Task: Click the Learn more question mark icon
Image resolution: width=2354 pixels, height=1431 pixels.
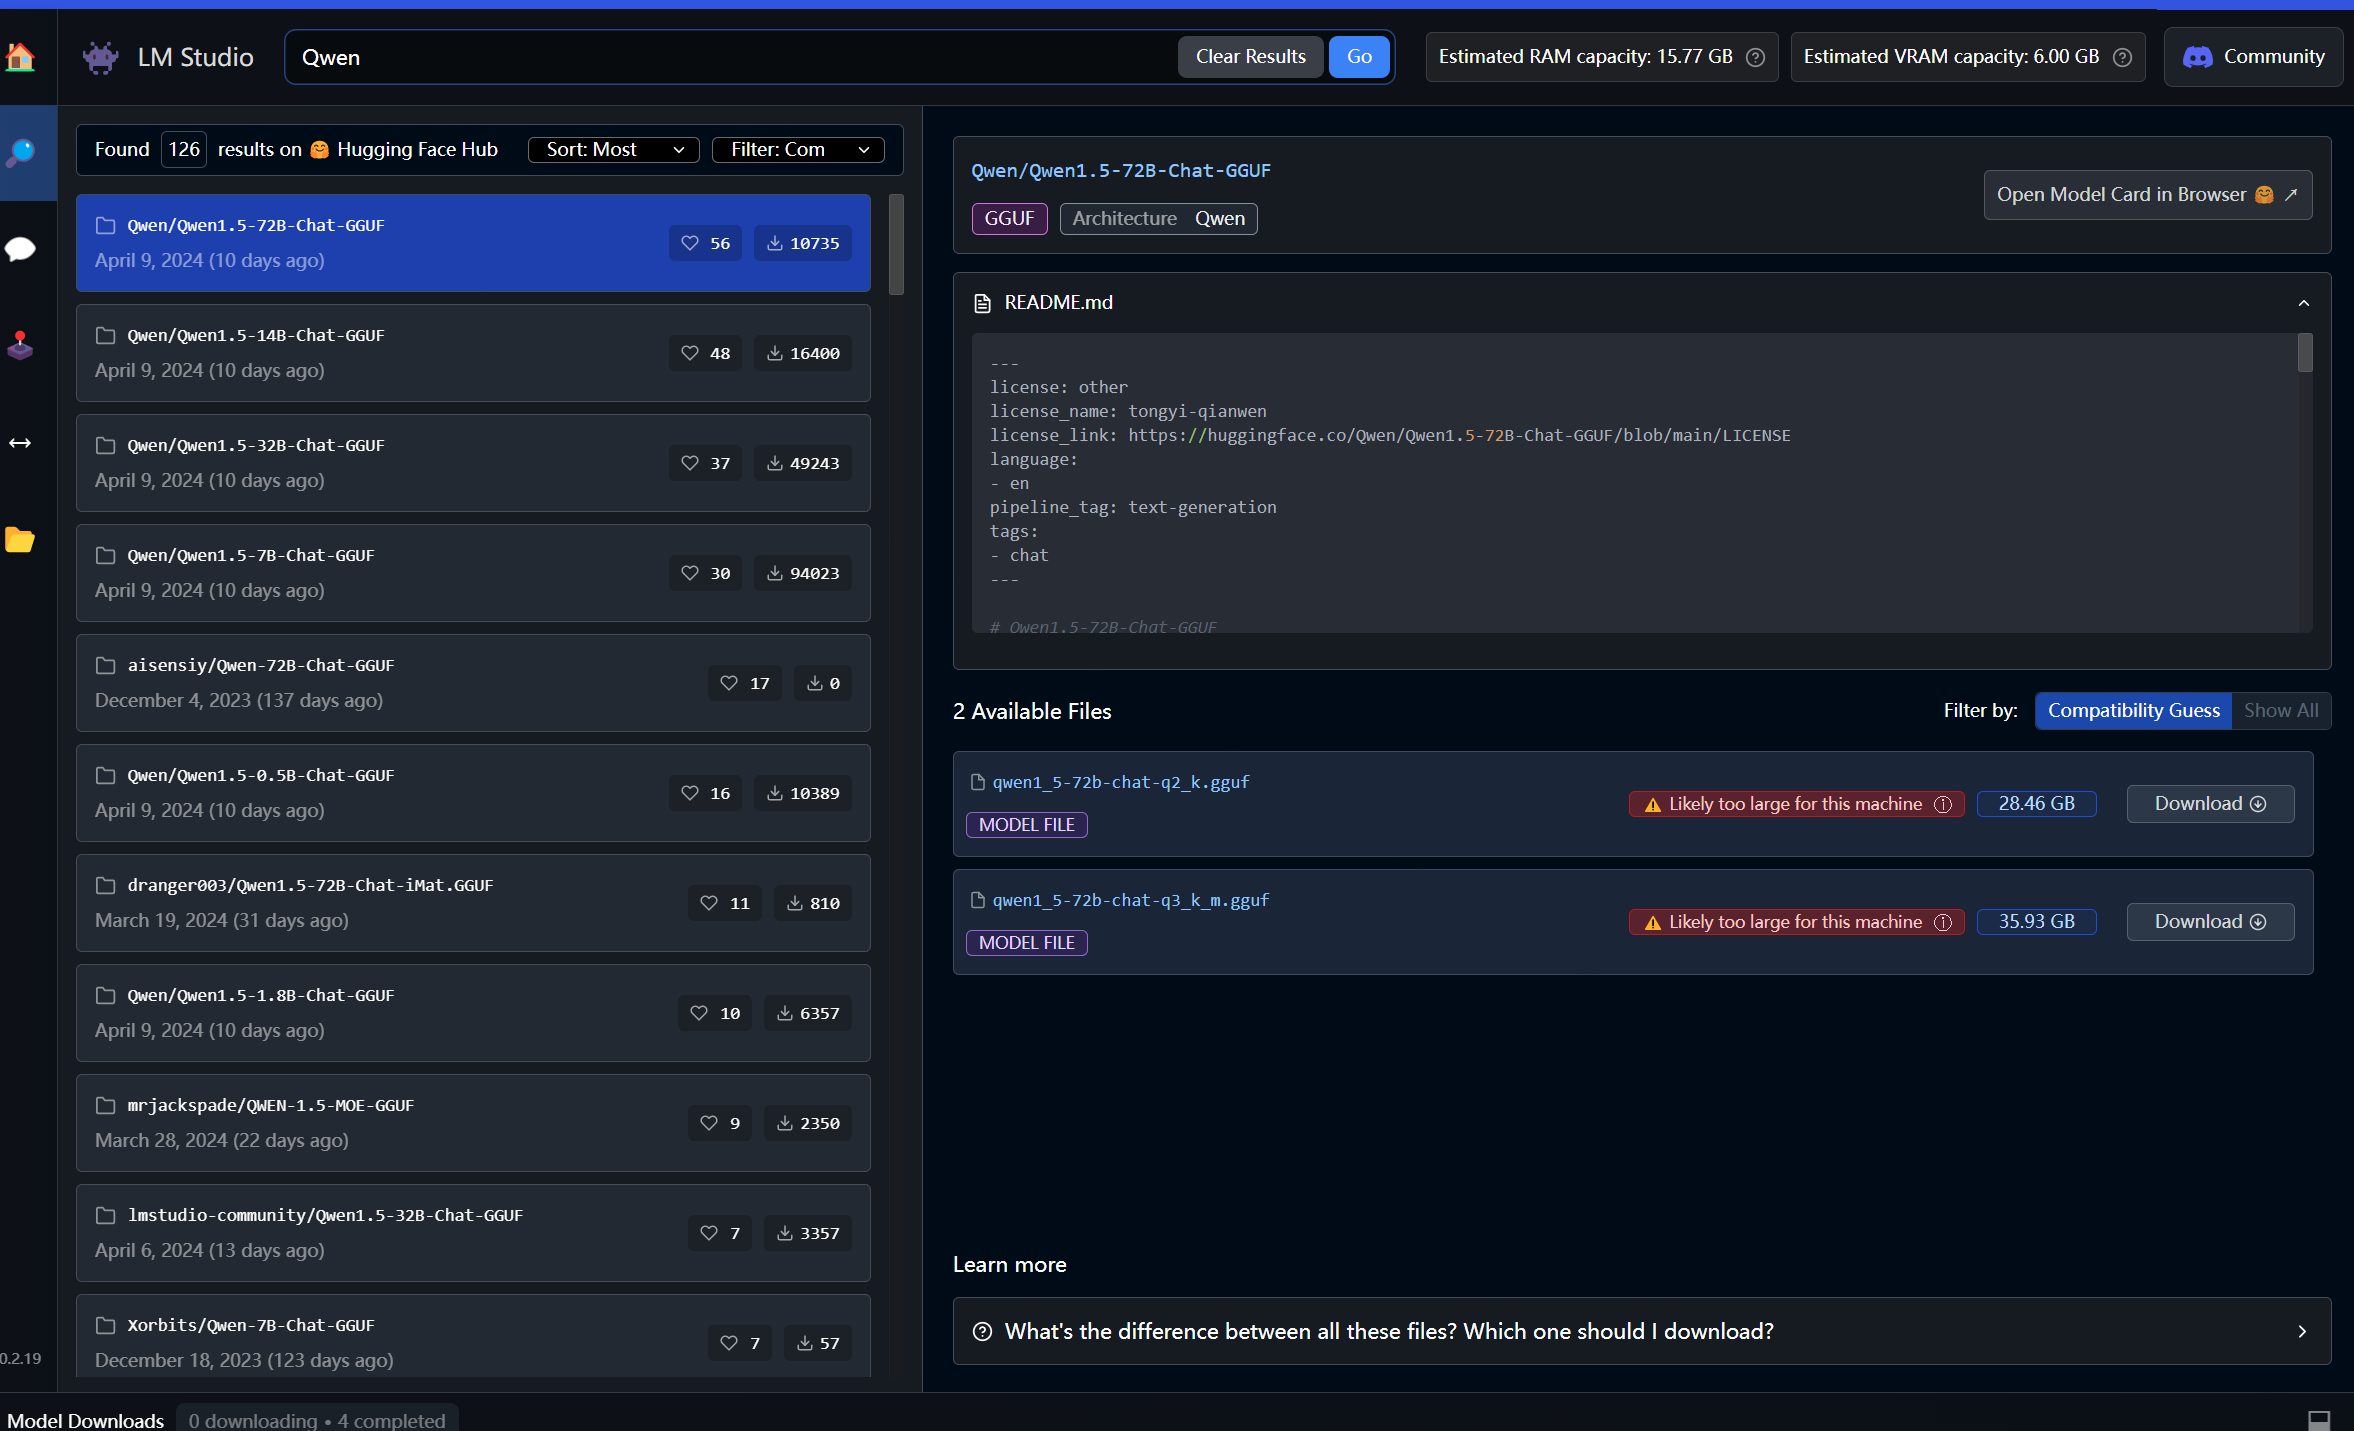Action: pyautogui.click(x=982, y=1331)
